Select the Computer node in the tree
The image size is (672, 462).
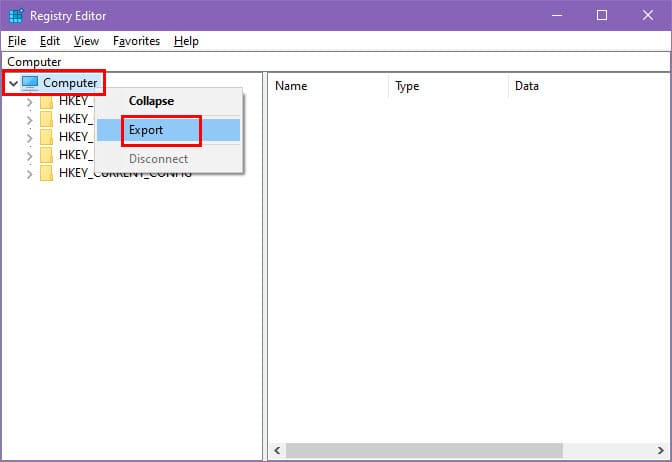[70, 83]
